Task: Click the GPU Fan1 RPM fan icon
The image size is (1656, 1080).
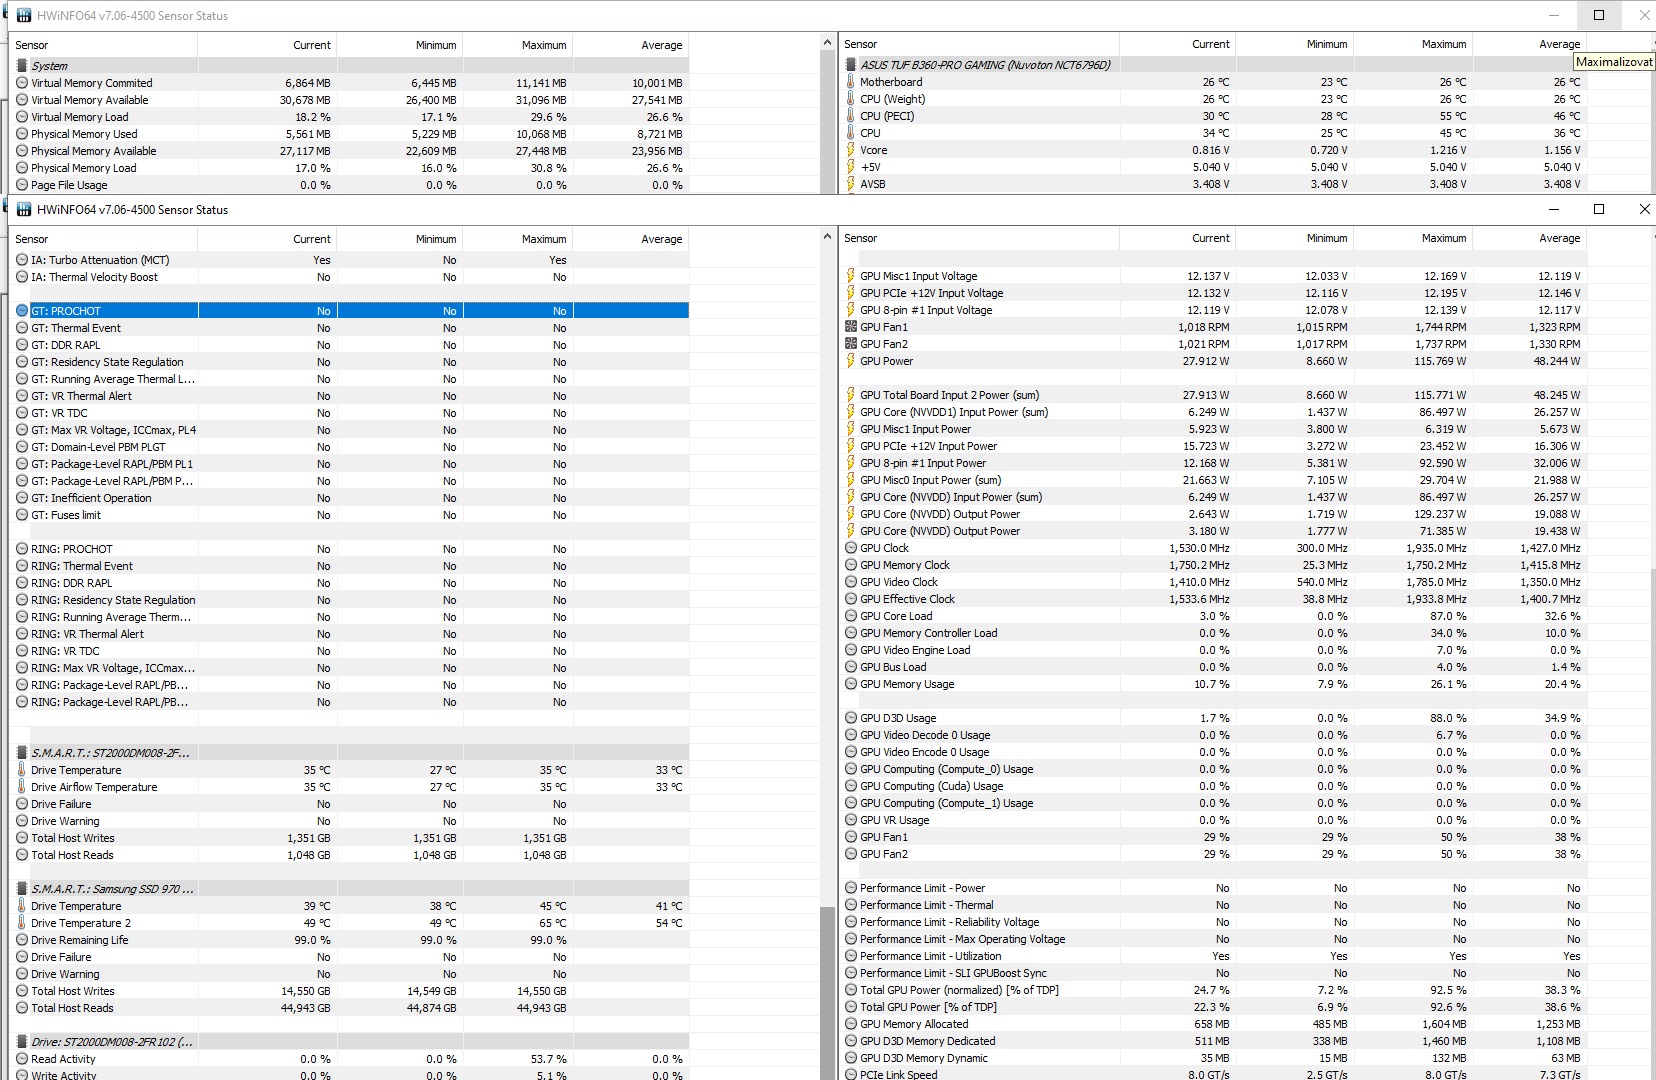Action: pyautogui.click(x=851, y=327)
